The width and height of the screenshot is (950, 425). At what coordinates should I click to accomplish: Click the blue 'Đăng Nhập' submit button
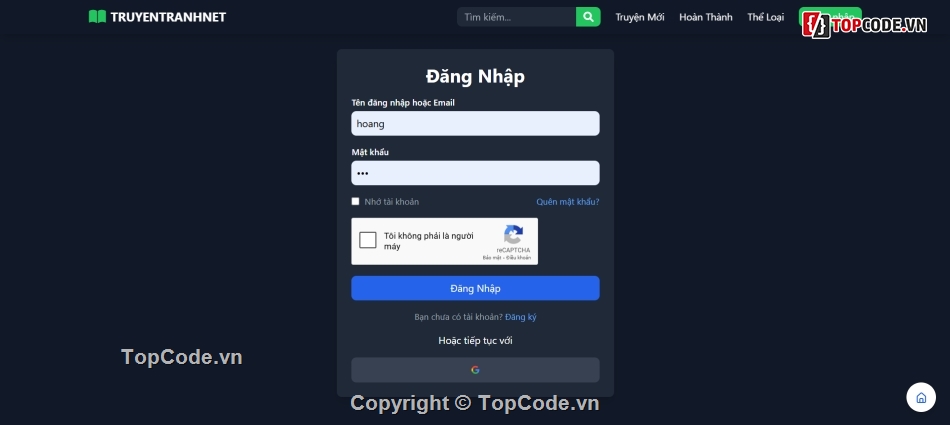click(x=475, y=288)
